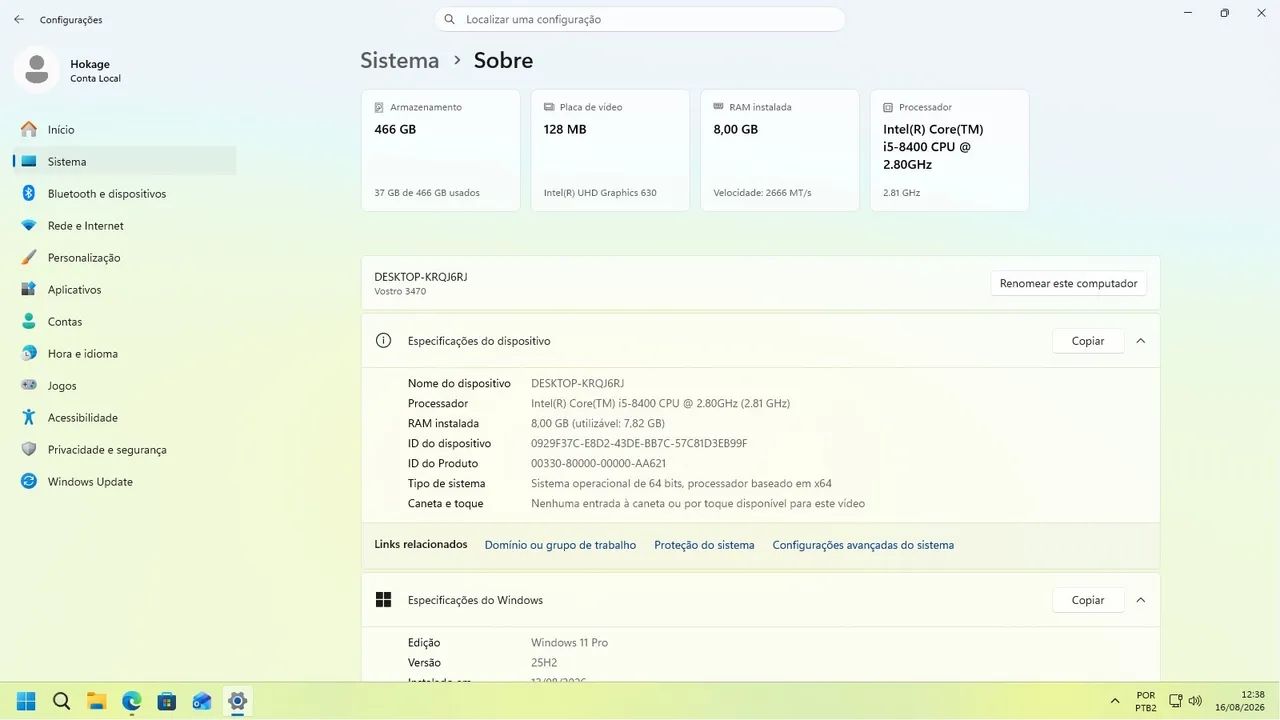Click the Windows 11 Pro edition text

(x=569, y=642)
